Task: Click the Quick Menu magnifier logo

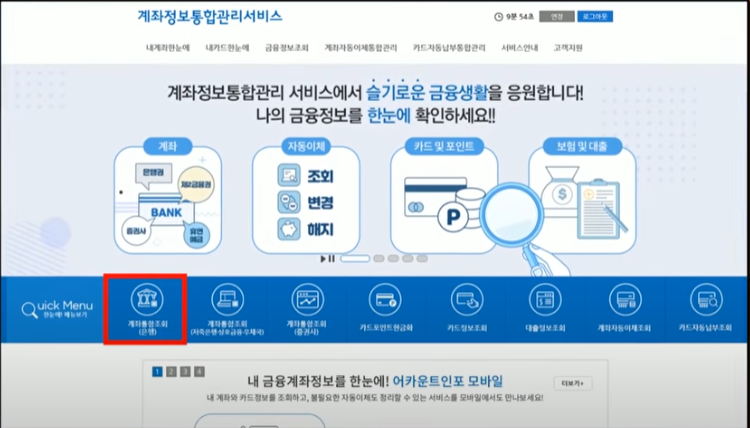Action: pos(30,310)
